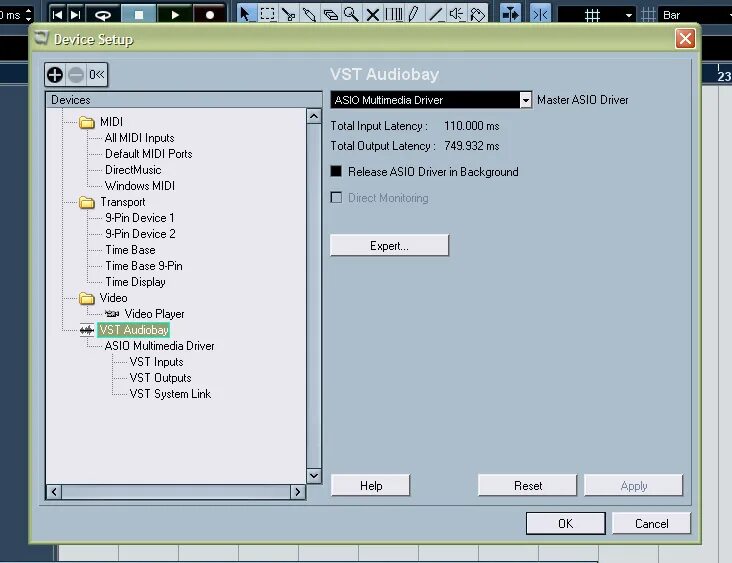Select the Erase tool
Viewport: 732px width, 563px height.
[331, 14]
